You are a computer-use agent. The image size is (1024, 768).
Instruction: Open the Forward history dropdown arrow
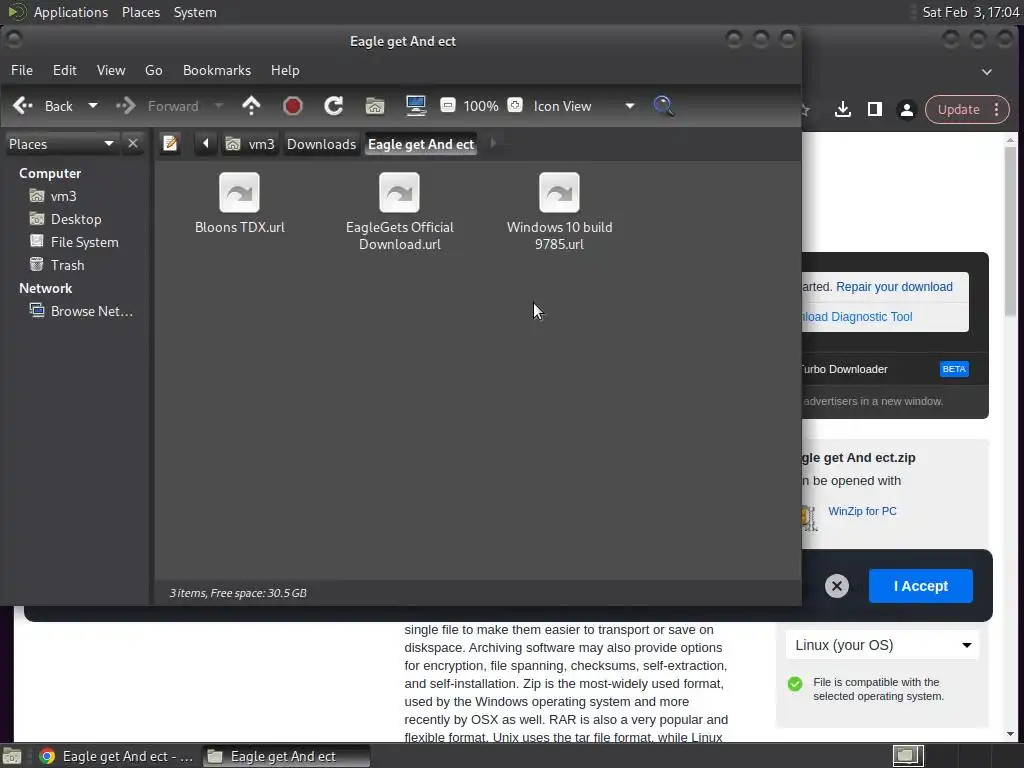(x=219, y=106)
